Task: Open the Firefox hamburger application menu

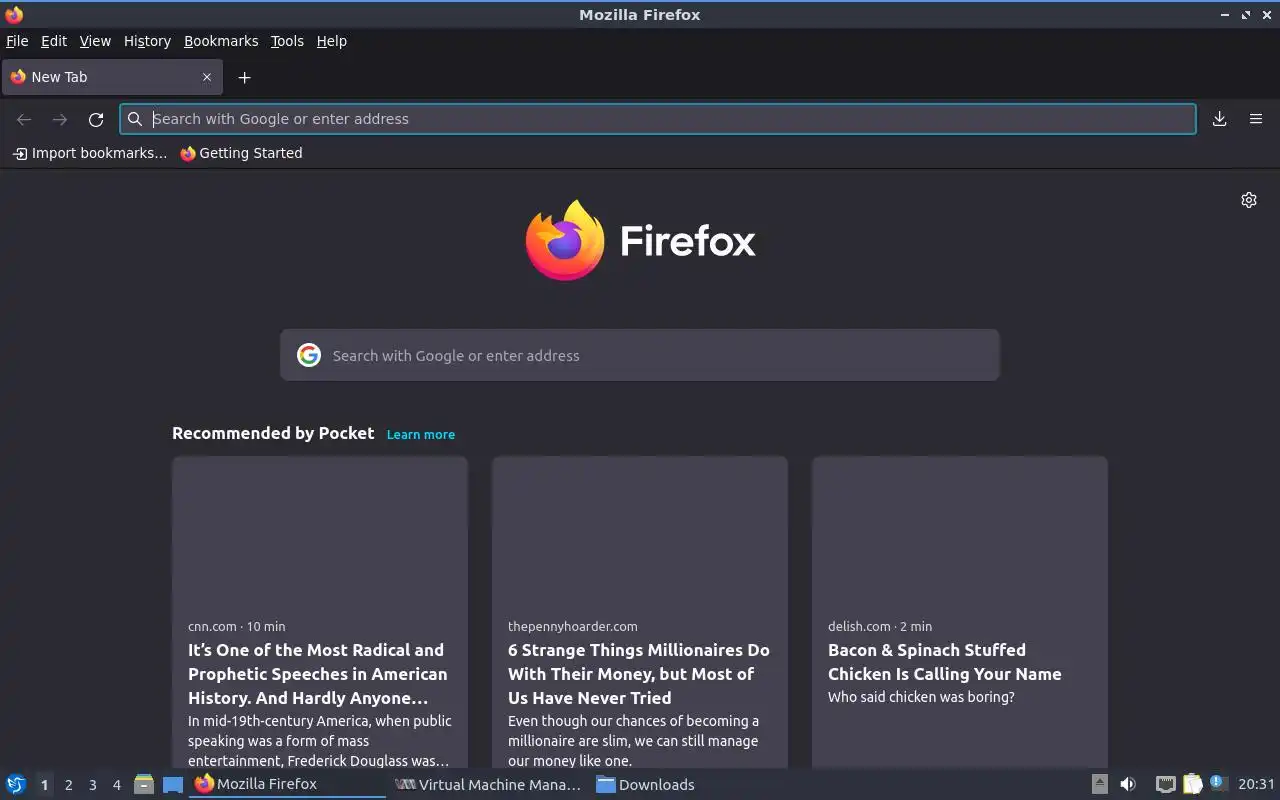Action: 1256,119
